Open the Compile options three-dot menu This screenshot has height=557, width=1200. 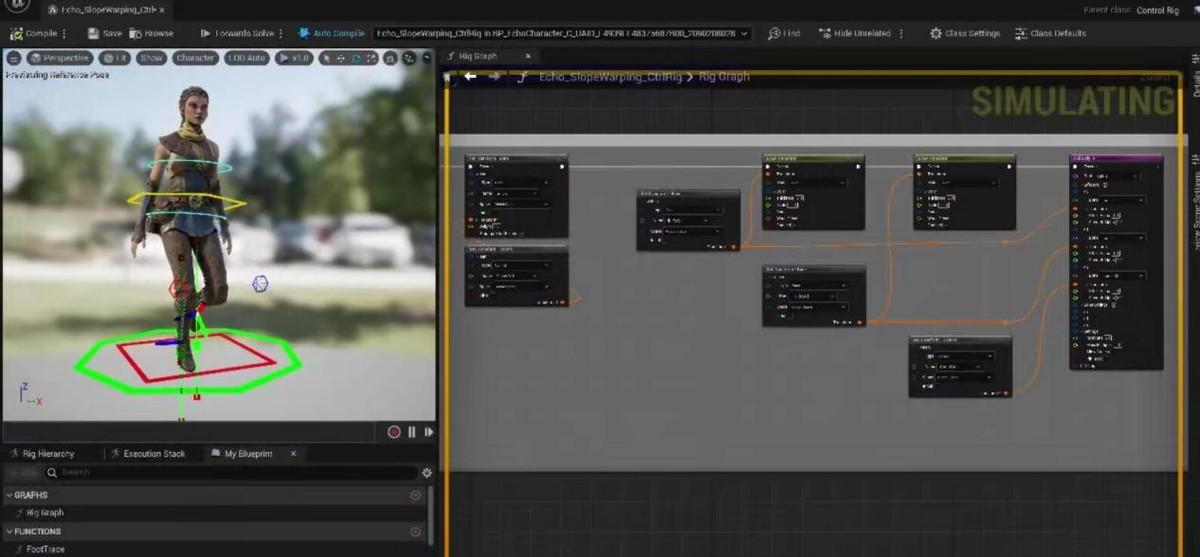click(x=65, y=33)
